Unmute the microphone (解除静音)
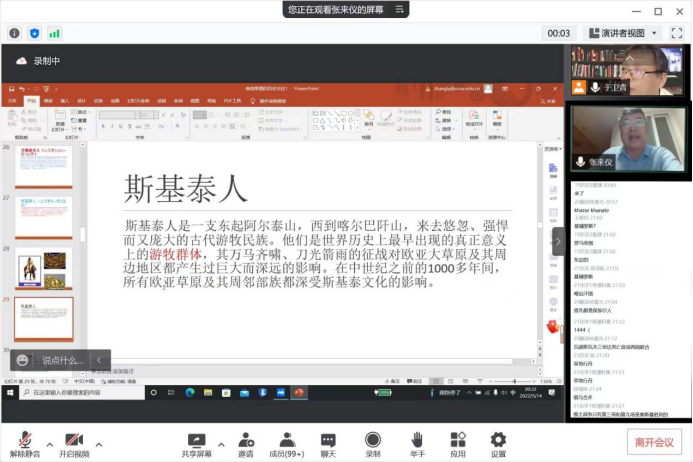The image size is (693, 462). [x=23, y=442]
